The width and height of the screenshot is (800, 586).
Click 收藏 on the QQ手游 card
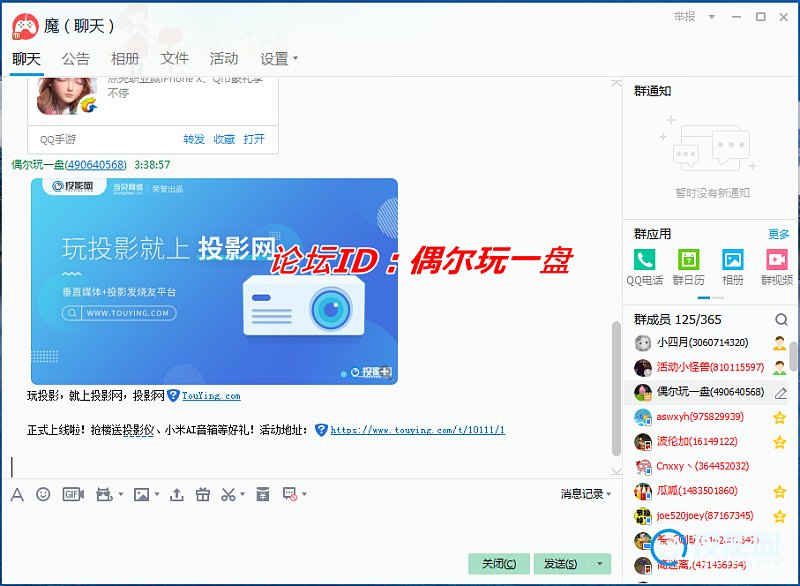coord(224,139)
